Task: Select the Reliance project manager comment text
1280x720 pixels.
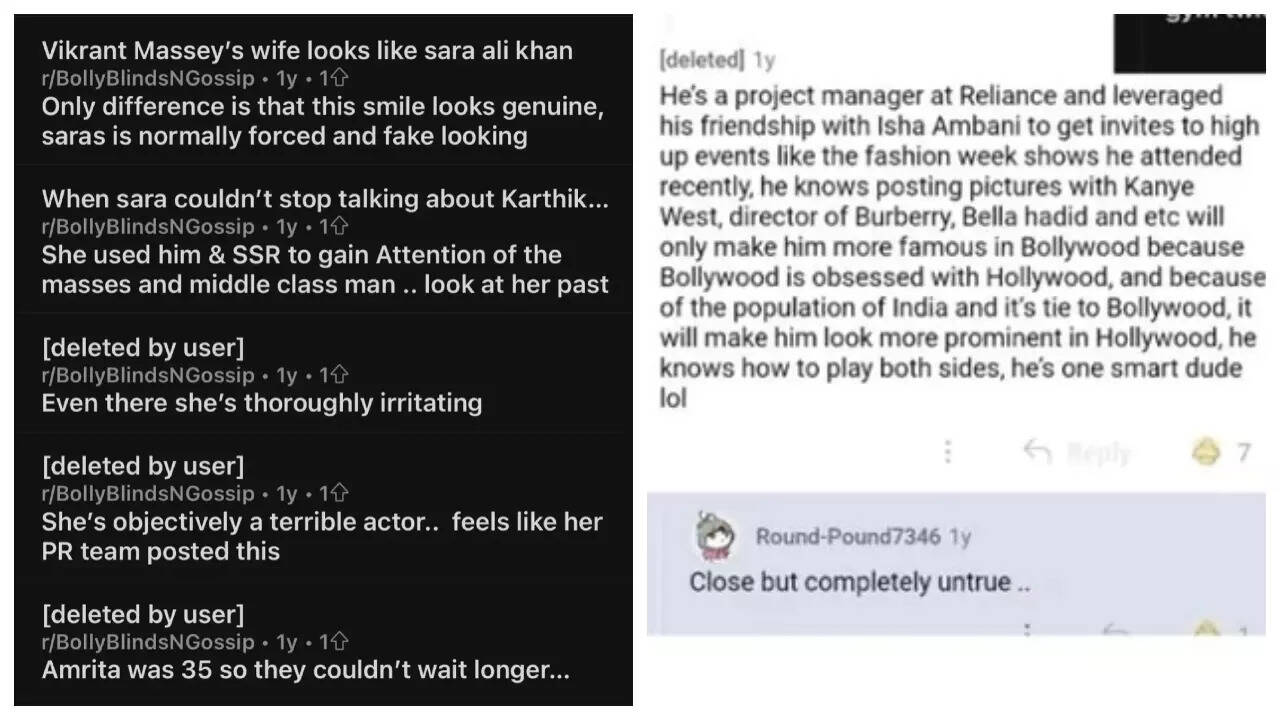Action: (x=960, y=246)
